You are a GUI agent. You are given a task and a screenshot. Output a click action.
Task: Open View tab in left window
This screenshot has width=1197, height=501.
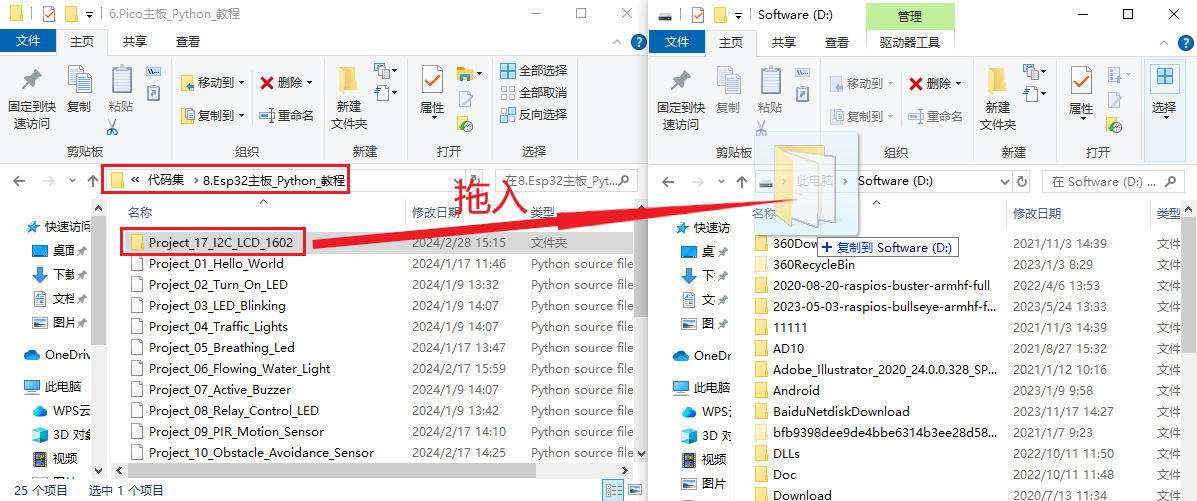[x=188, y=42]
